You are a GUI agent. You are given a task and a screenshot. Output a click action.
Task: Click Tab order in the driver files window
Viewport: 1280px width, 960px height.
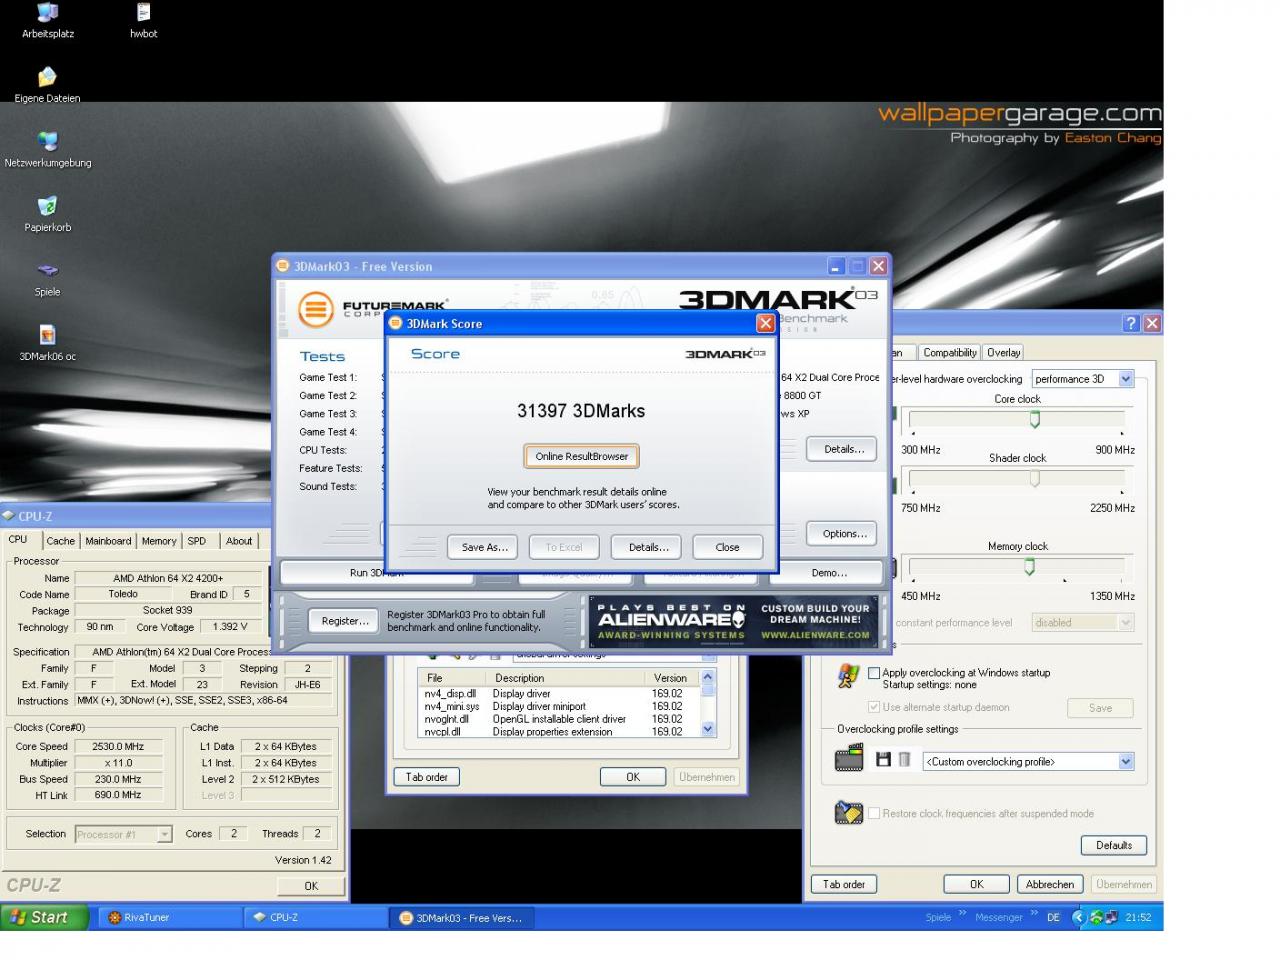pos(427,777)
